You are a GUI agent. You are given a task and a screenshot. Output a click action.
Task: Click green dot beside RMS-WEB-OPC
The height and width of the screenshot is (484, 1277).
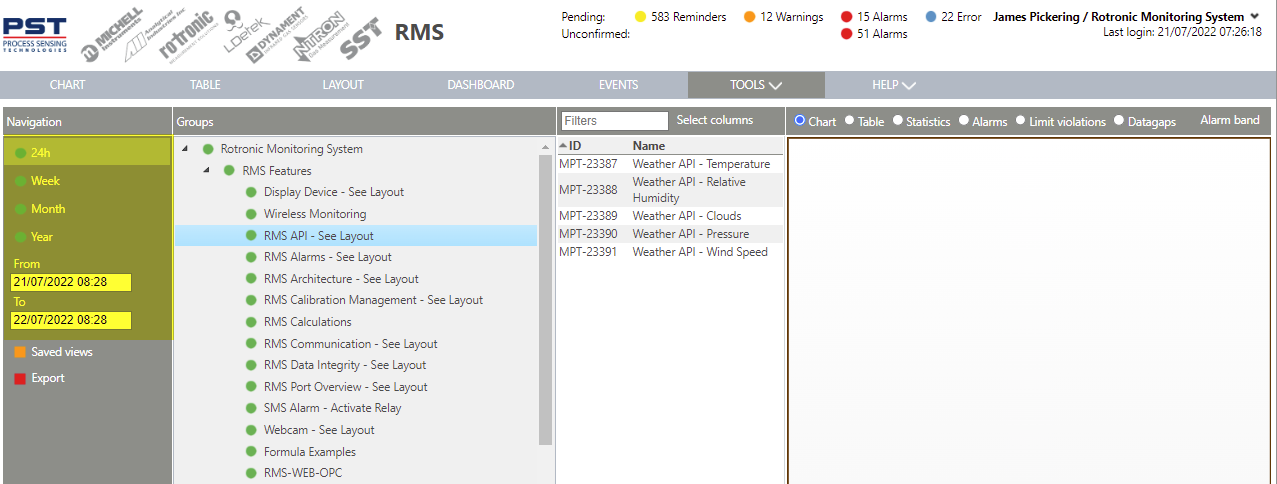pos(251,473)
